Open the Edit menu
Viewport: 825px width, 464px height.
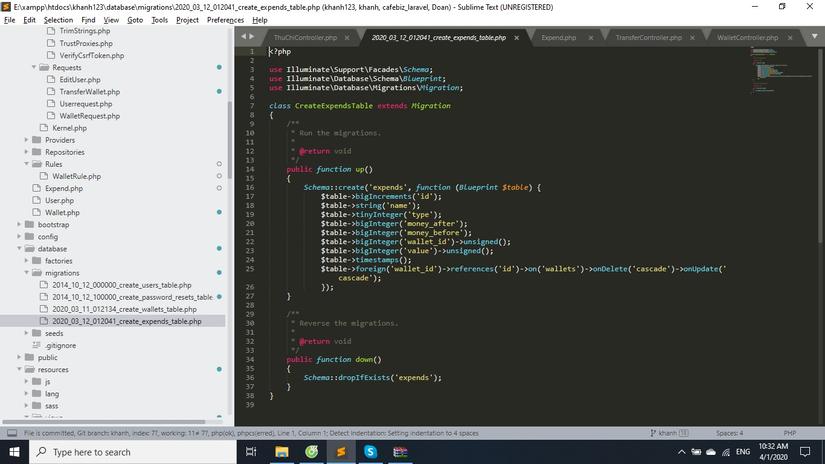pyautogui.click(x=29, y=20)
